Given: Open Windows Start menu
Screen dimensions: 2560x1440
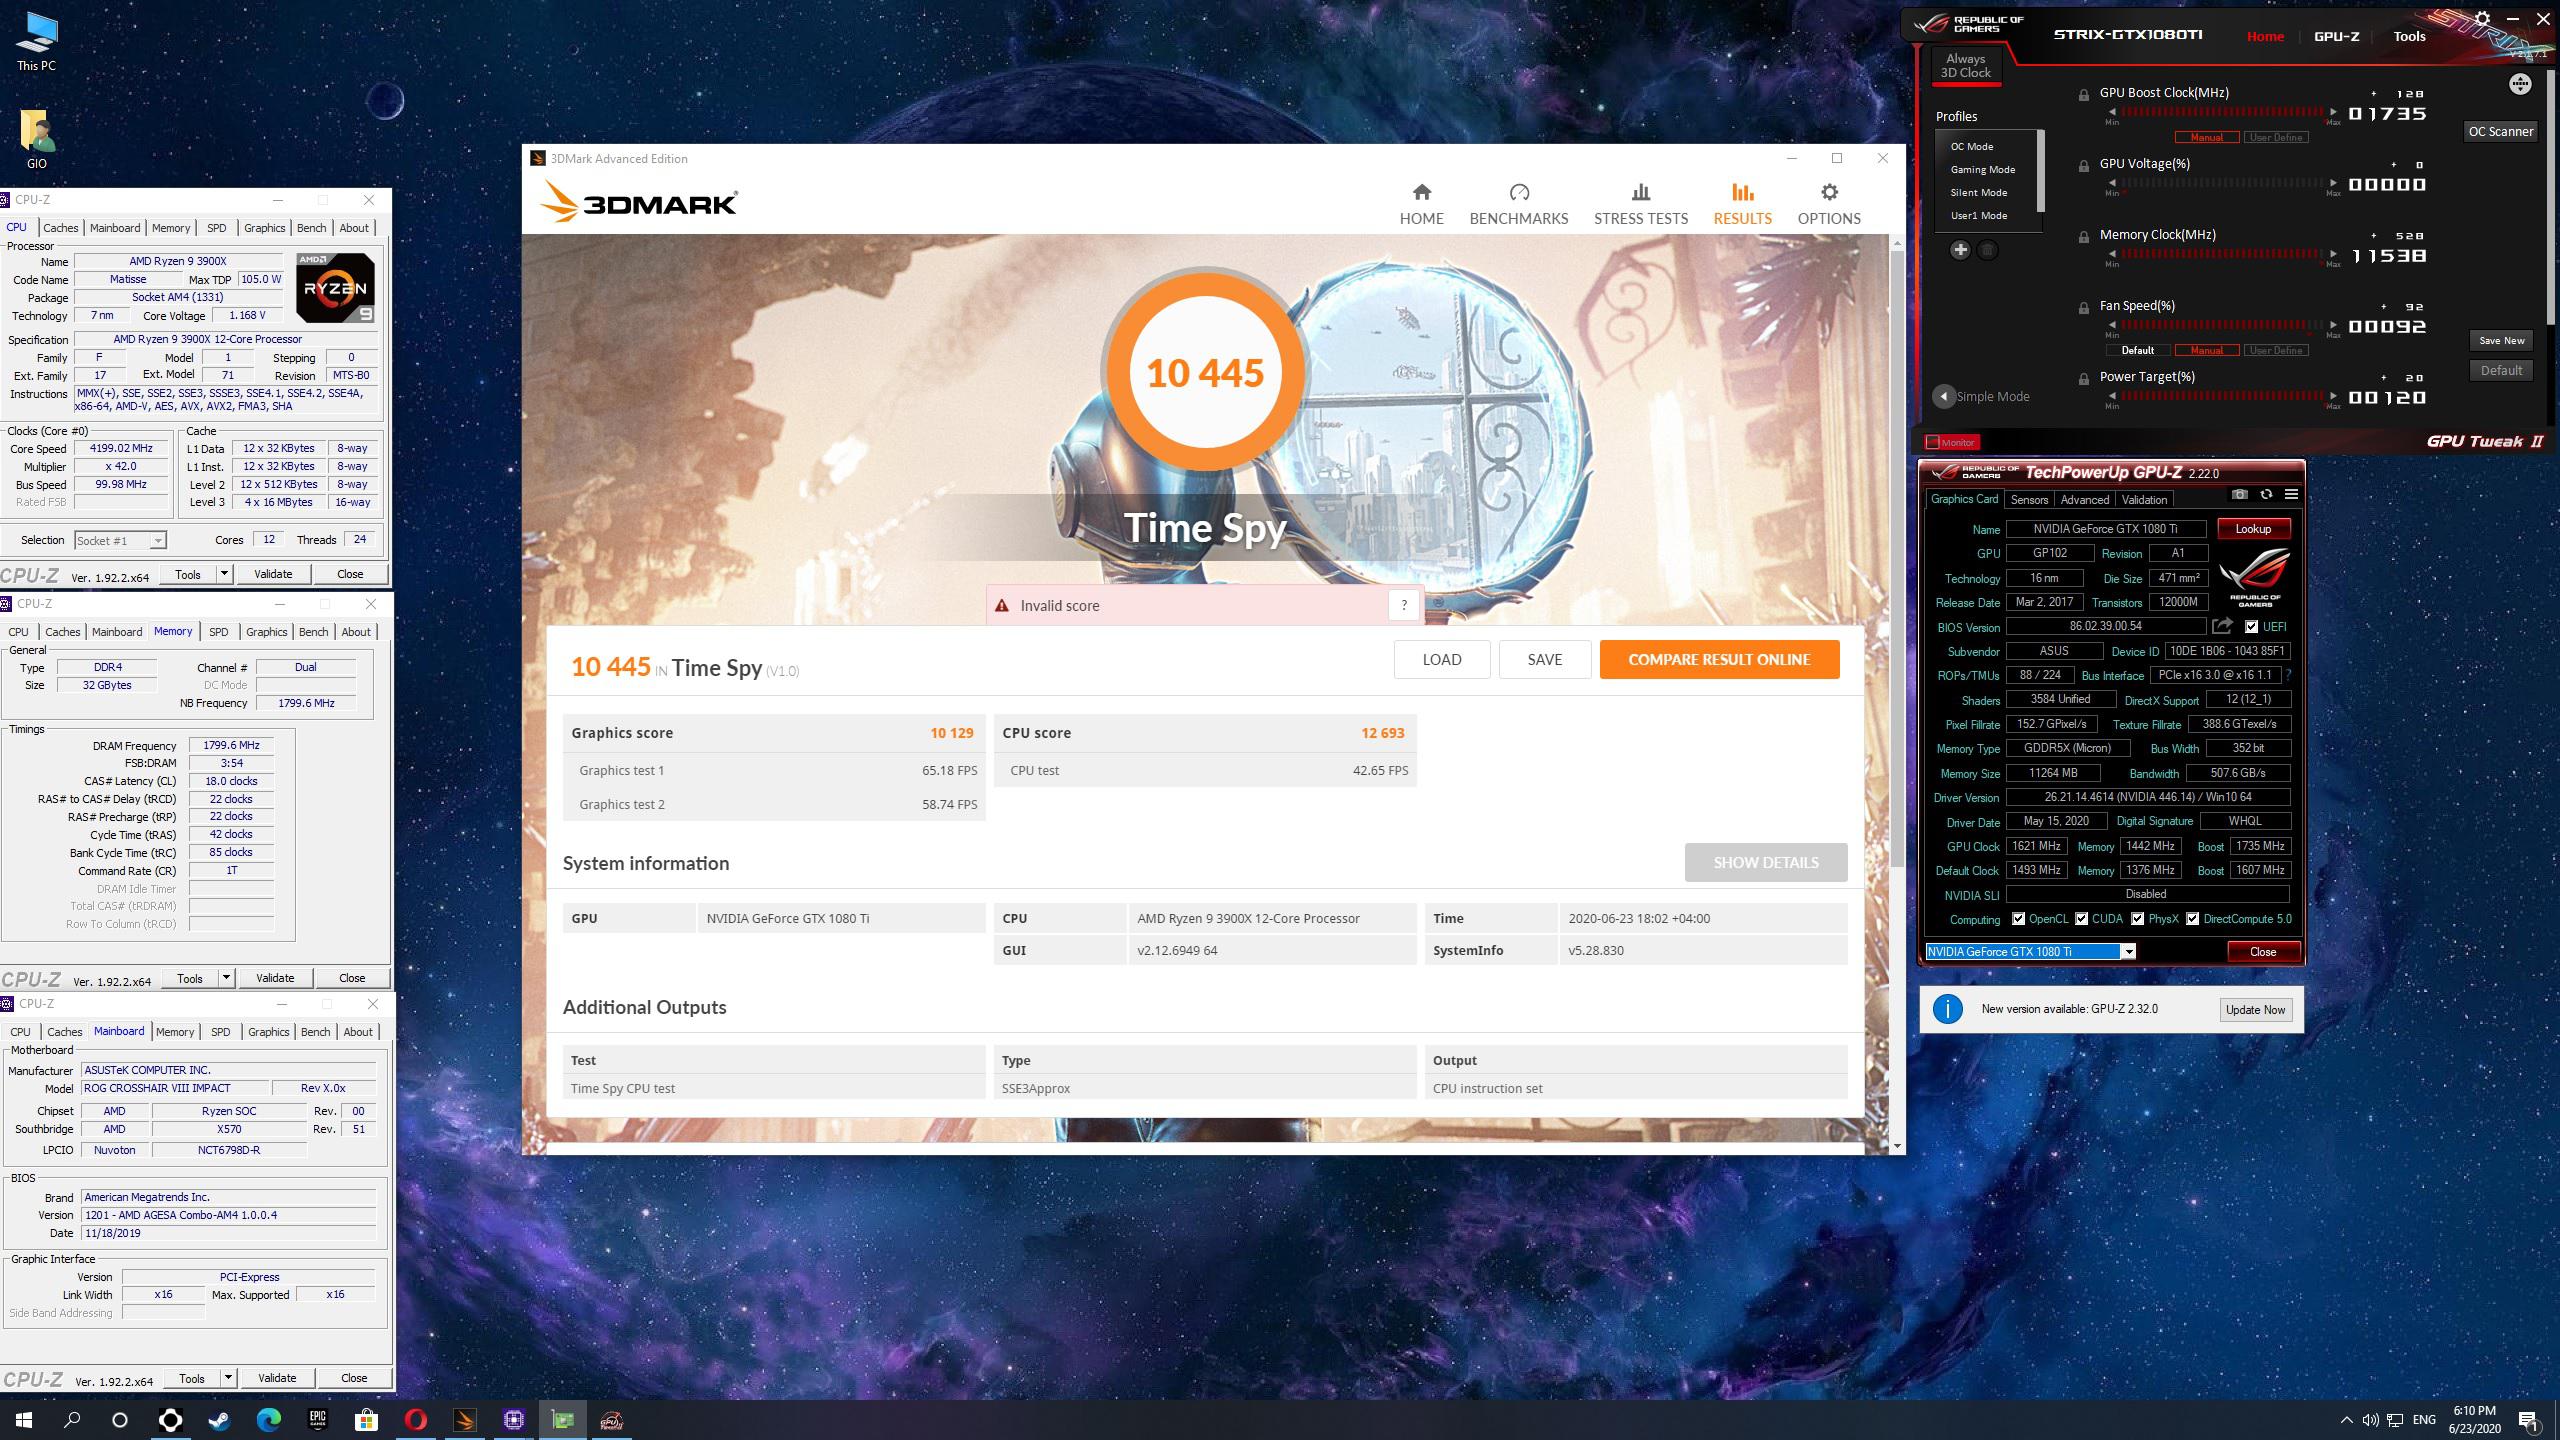Looking at the screenshot, I should point(24,1419).
